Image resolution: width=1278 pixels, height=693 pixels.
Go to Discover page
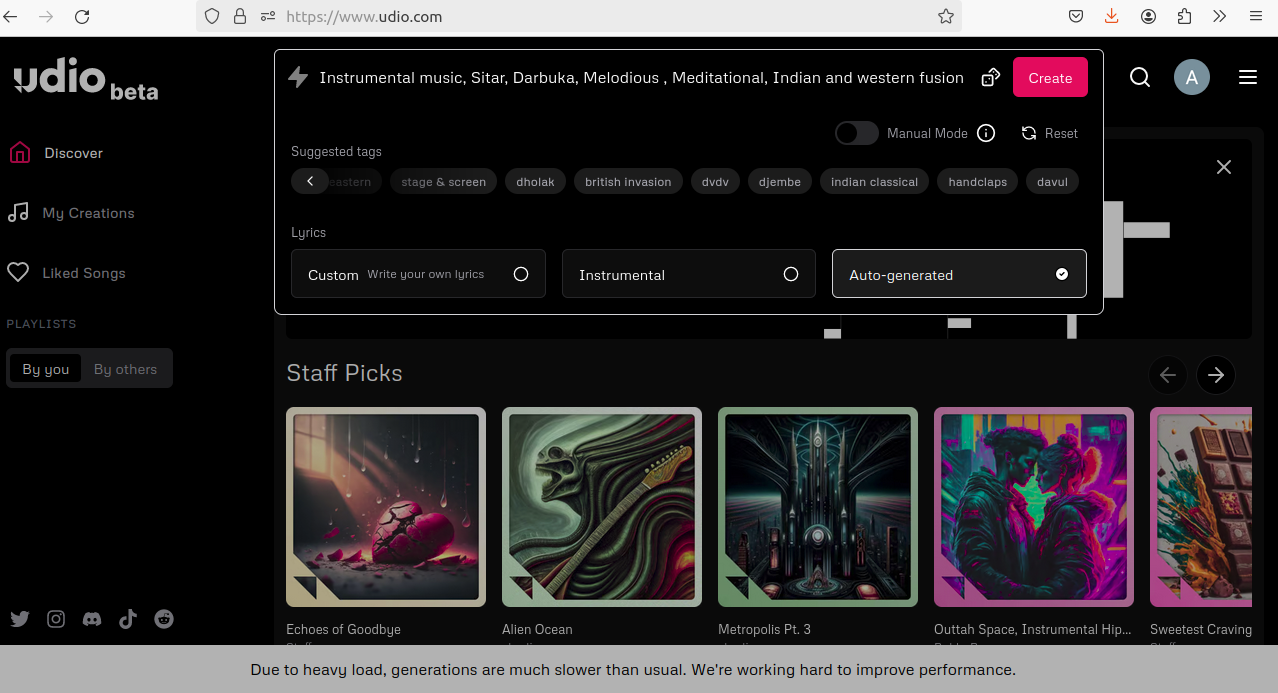pos(73,153)
